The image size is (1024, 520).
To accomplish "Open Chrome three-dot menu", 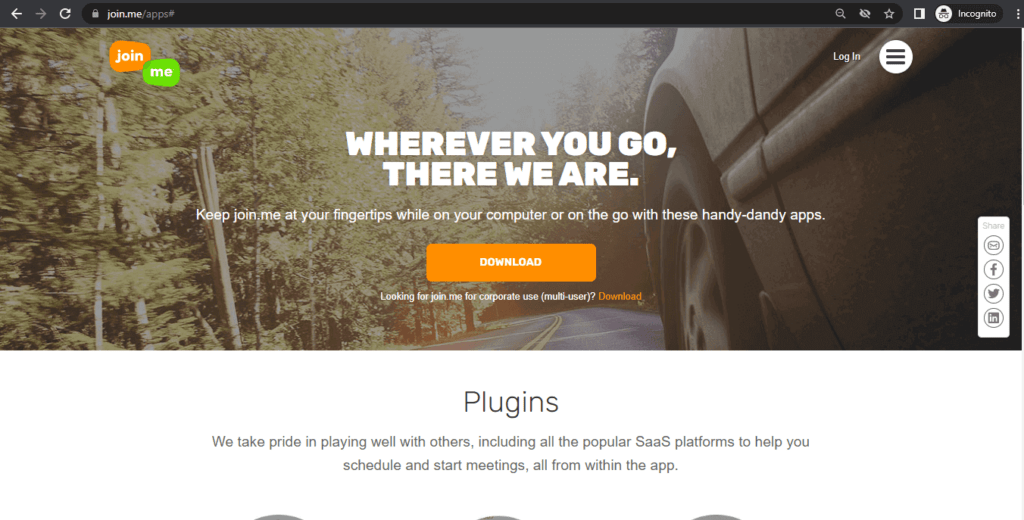I will pos(1017,14).
